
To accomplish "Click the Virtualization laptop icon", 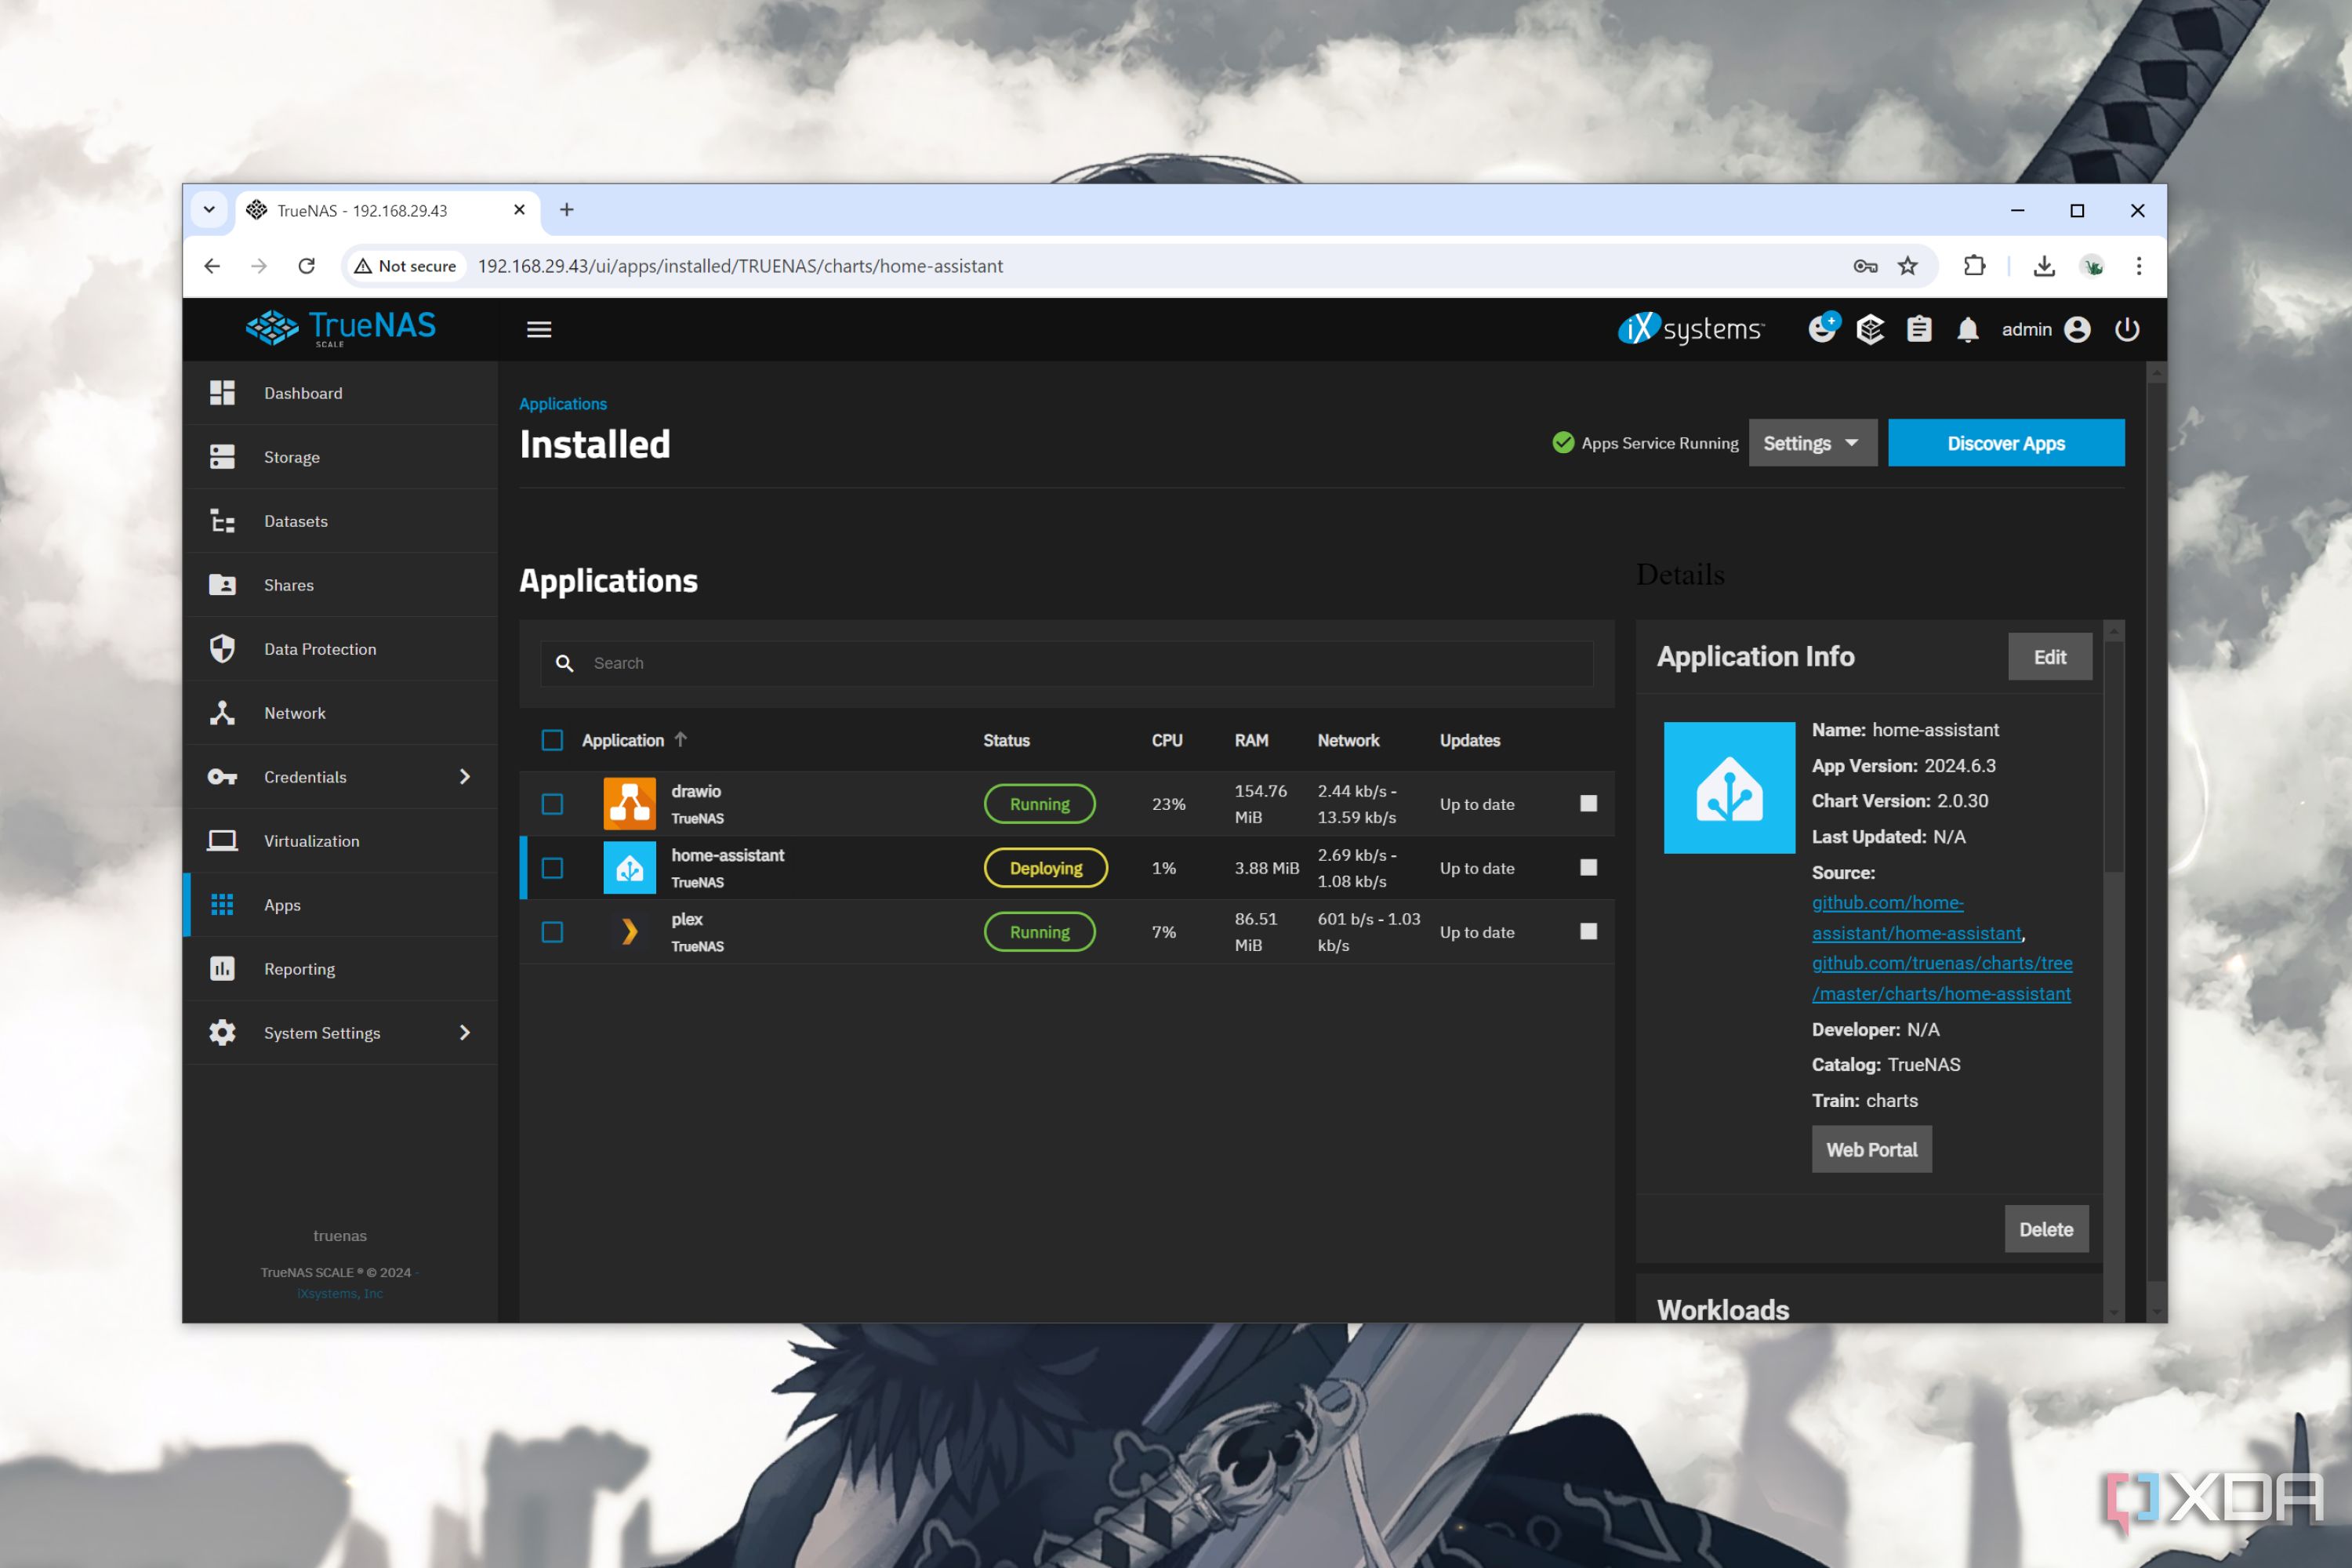I will click(x=222, y=841).
